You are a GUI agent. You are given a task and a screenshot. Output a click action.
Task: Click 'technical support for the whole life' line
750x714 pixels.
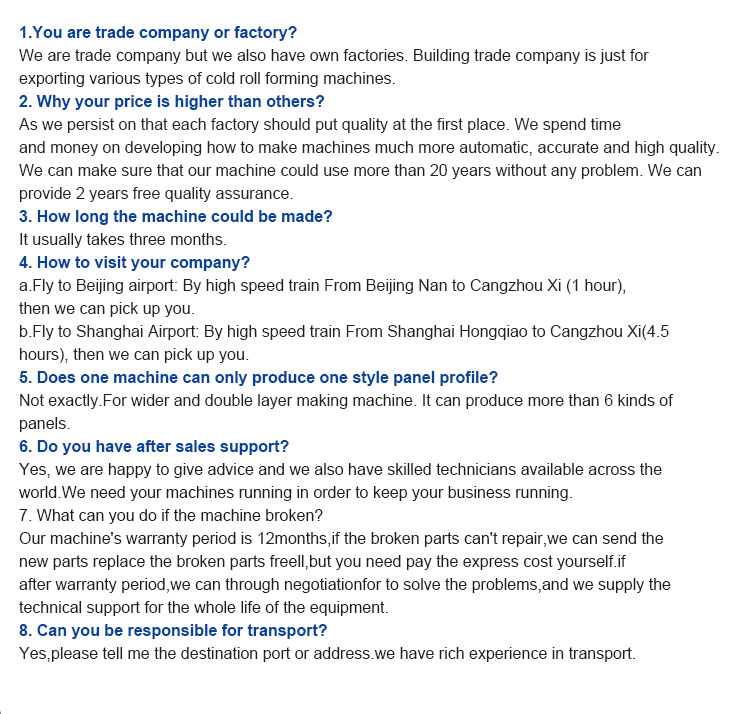(204, 607)
